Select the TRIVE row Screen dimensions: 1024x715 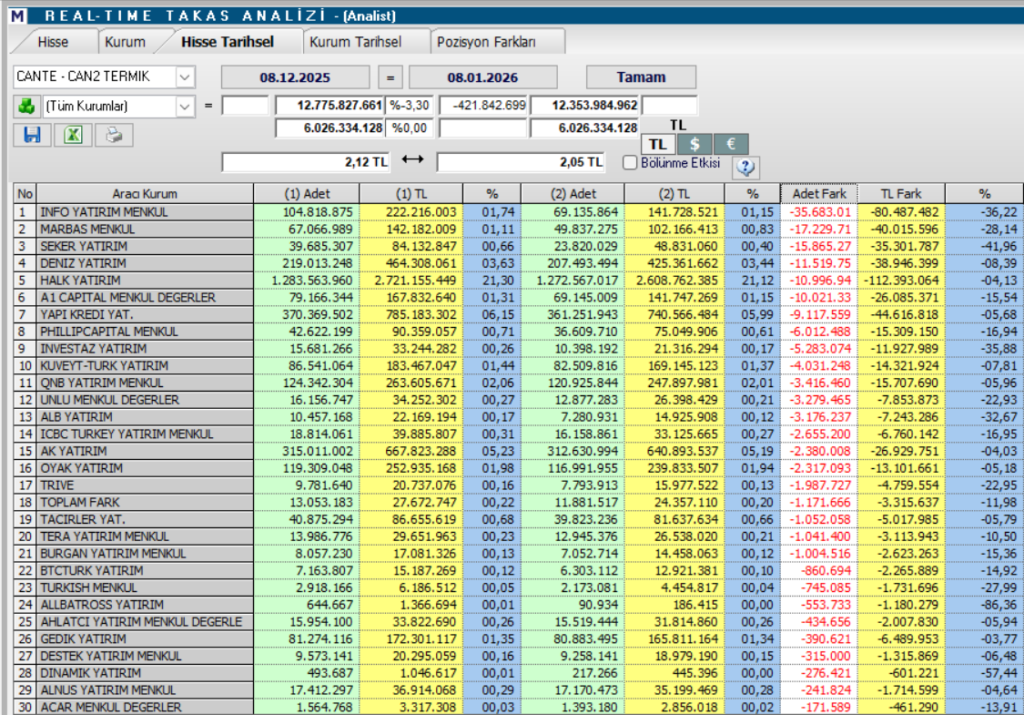(519, 485)
